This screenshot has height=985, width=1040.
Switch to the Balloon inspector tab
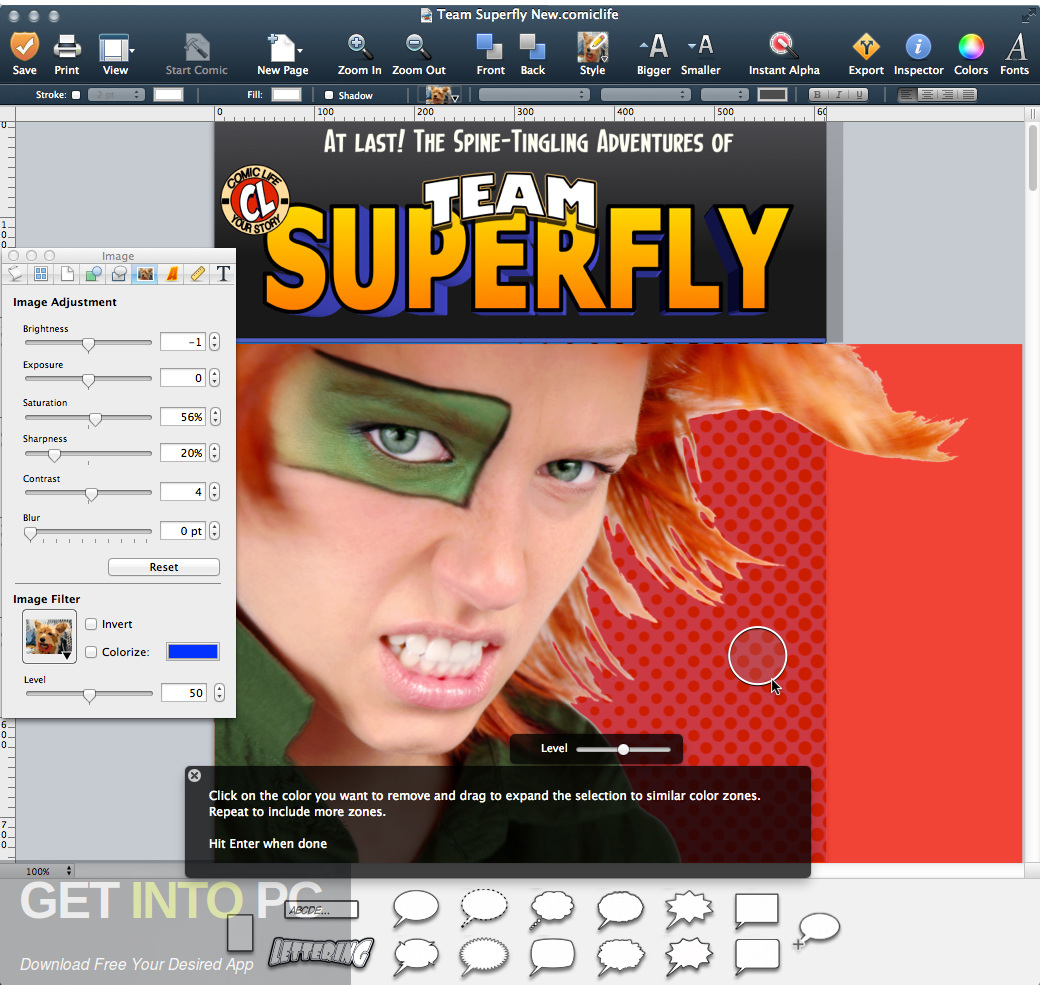coord(119,273)
